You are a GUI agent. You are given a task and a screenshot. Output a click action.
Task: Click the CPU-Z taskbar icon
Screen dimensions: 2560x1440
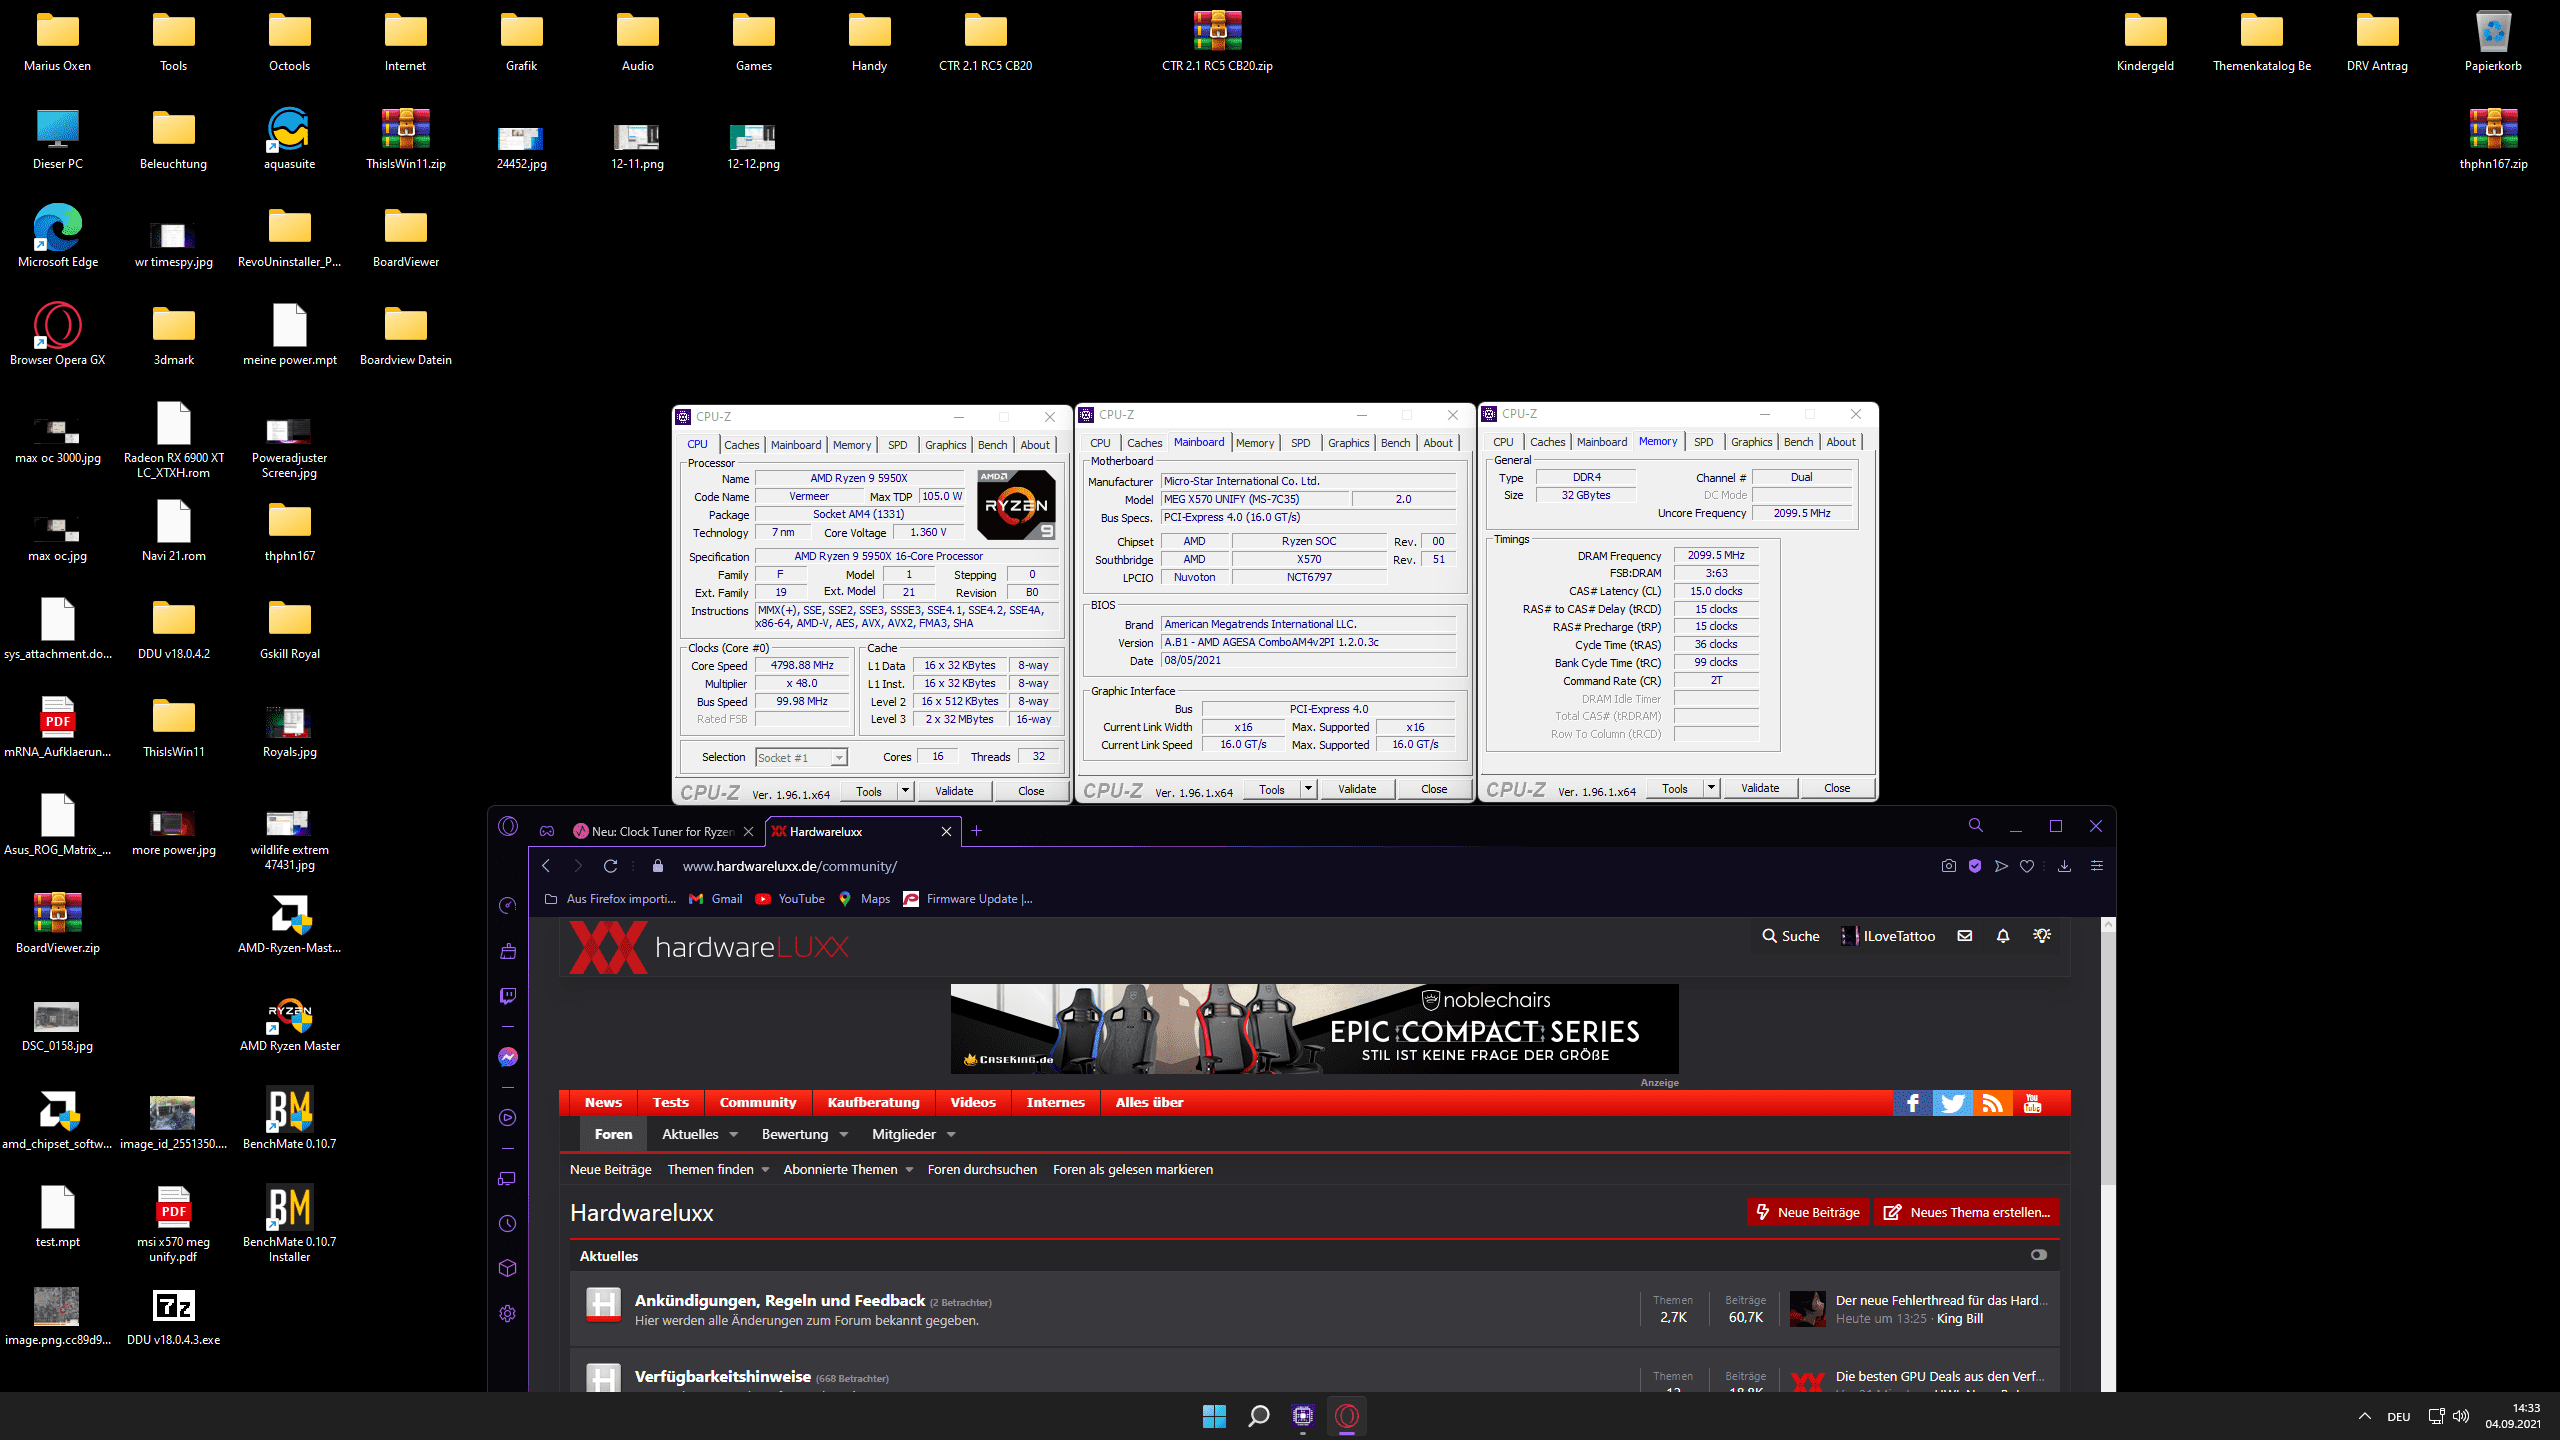tap(1302, 1416)
